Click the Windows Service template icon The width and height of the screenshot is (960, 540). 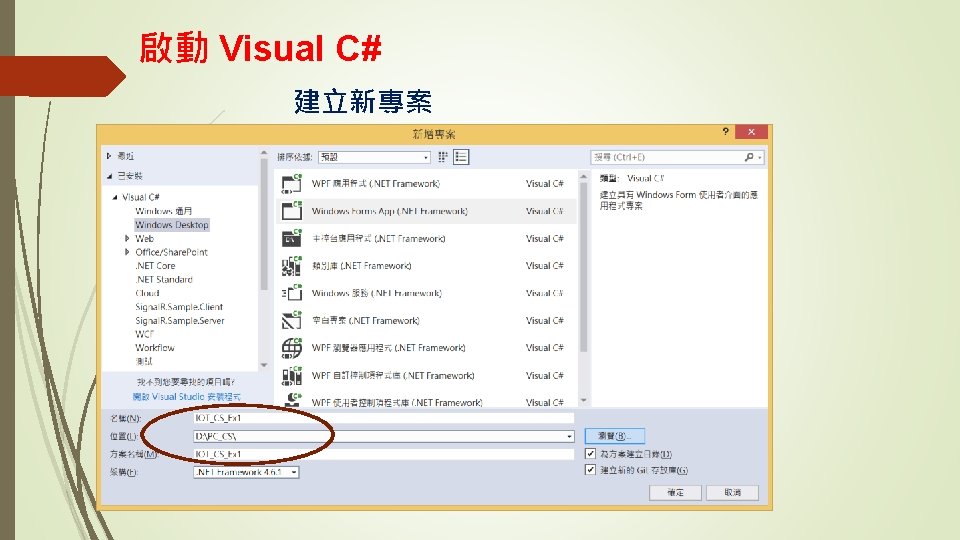[x=292, y=293]
